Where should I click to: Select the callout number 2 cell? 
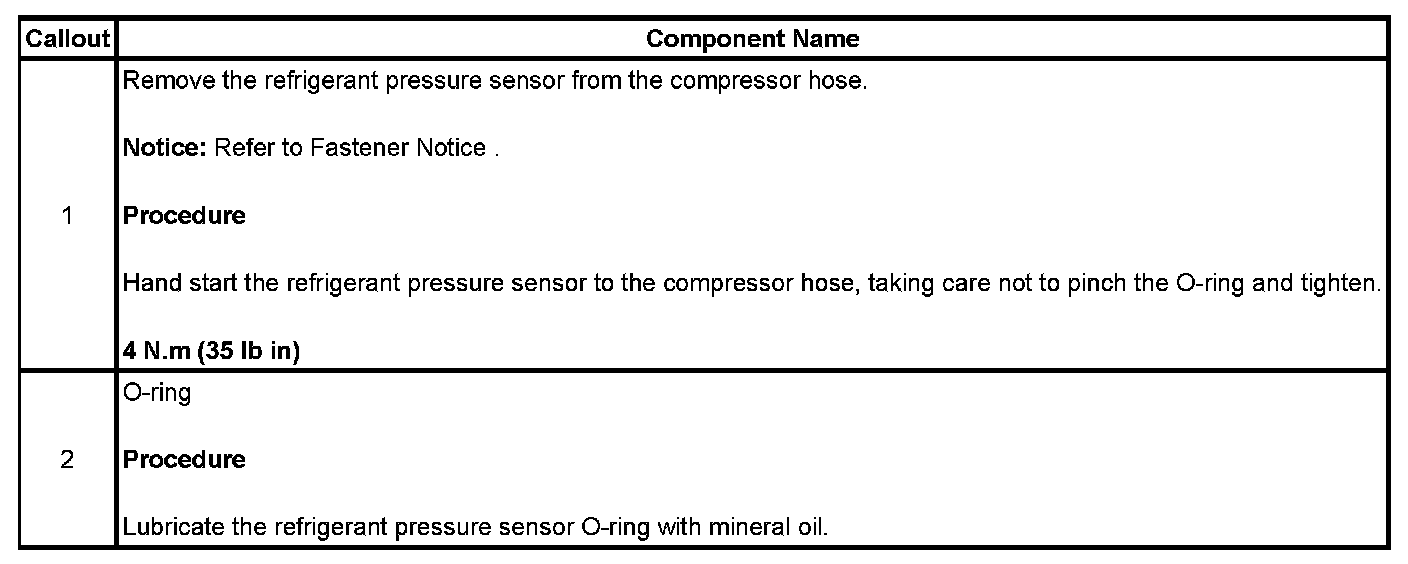(x=67, y=460)
